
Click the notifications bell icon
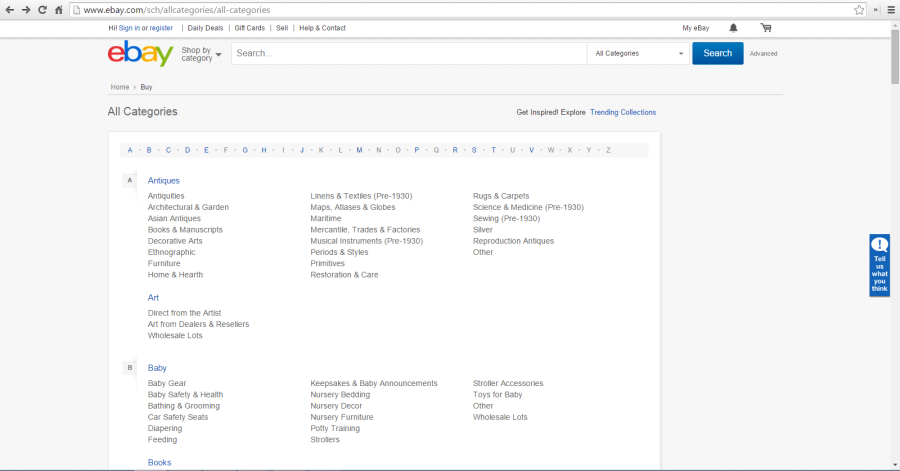point(734,28)
